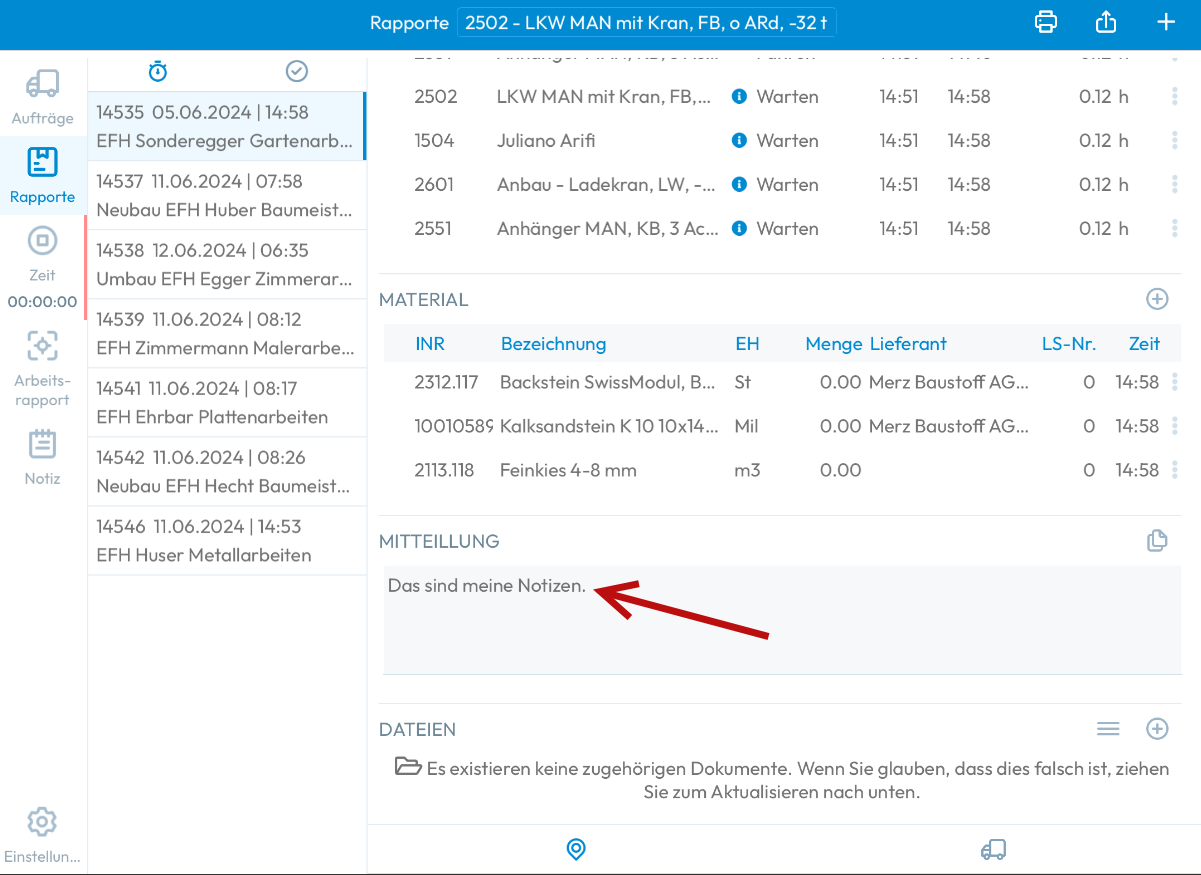The width and height of the screenshot is (1201, 875).
Task: Select report 14537 Neubau EFH Huber
Action: 226,196
